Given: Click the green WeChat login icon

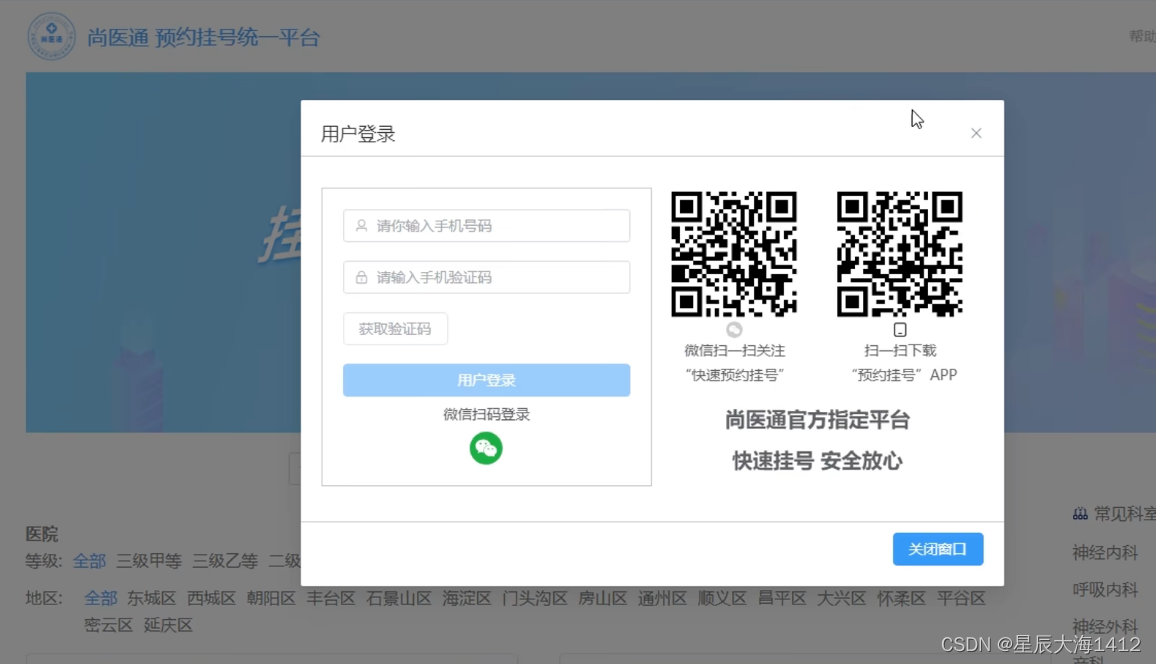Looking at the screenshot, I should click(x=486, y=448).
